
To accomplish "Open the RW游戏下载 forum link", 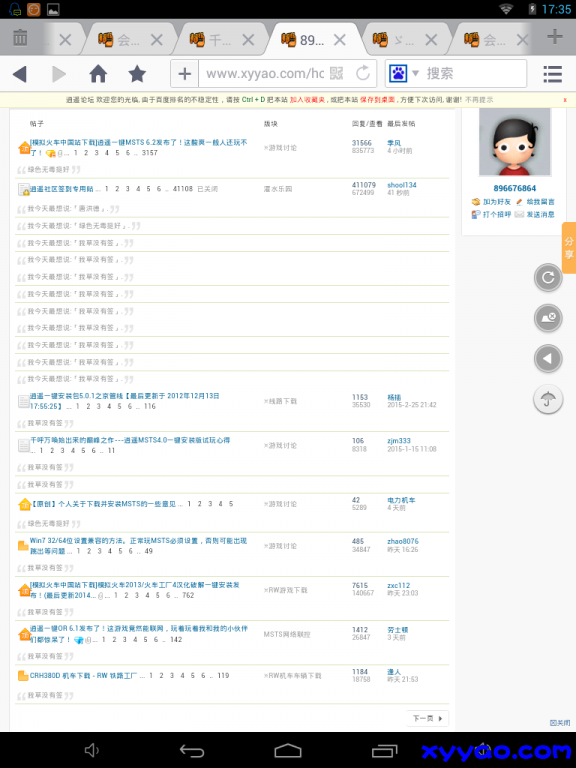I will click(x=286, y=590).
